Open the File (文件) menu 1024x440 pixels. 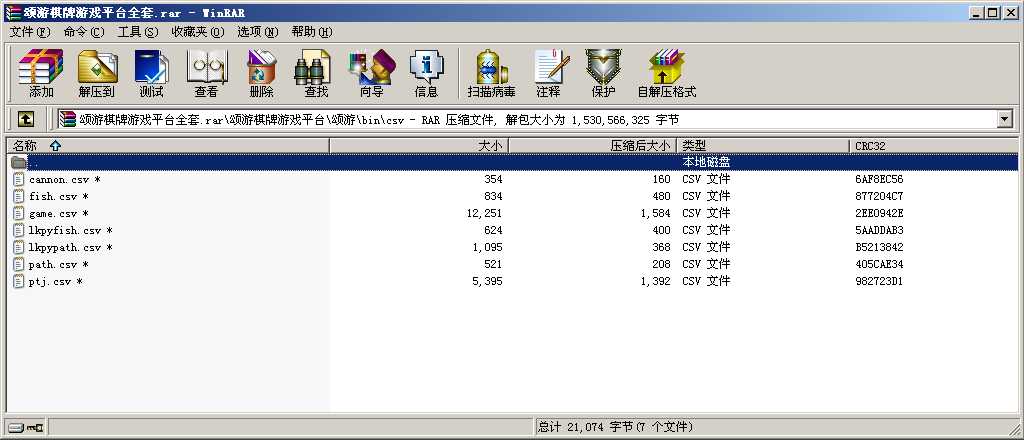30,31
